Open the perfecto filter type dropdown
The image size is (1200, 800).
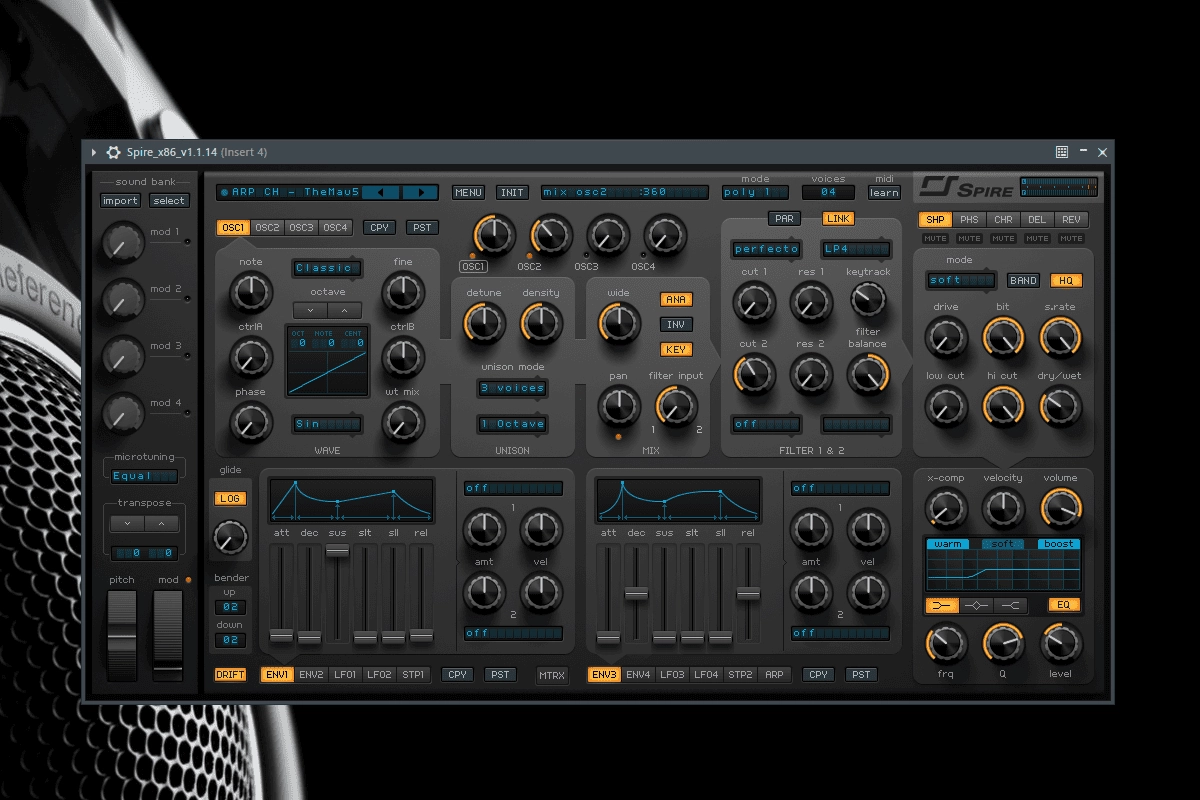(767, 249)
